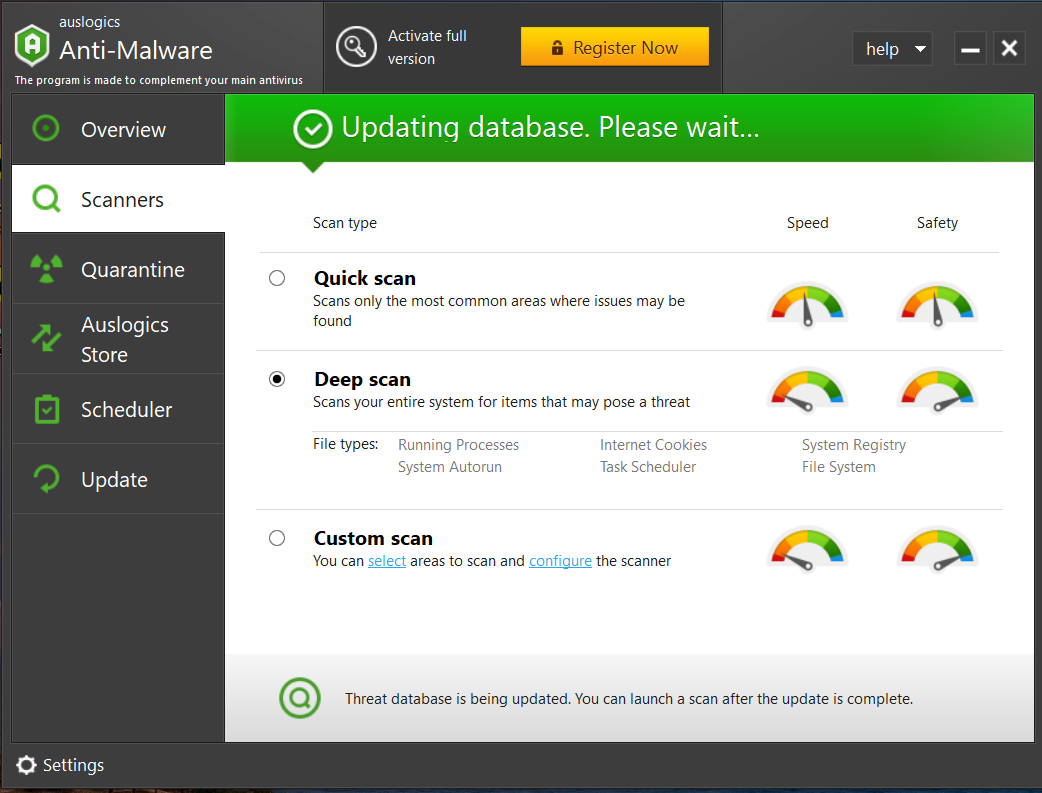The width and height of the screenshot is (1042, 793).
Task: Click the Scanners magnifying glass icon
Action: point(47,198)
